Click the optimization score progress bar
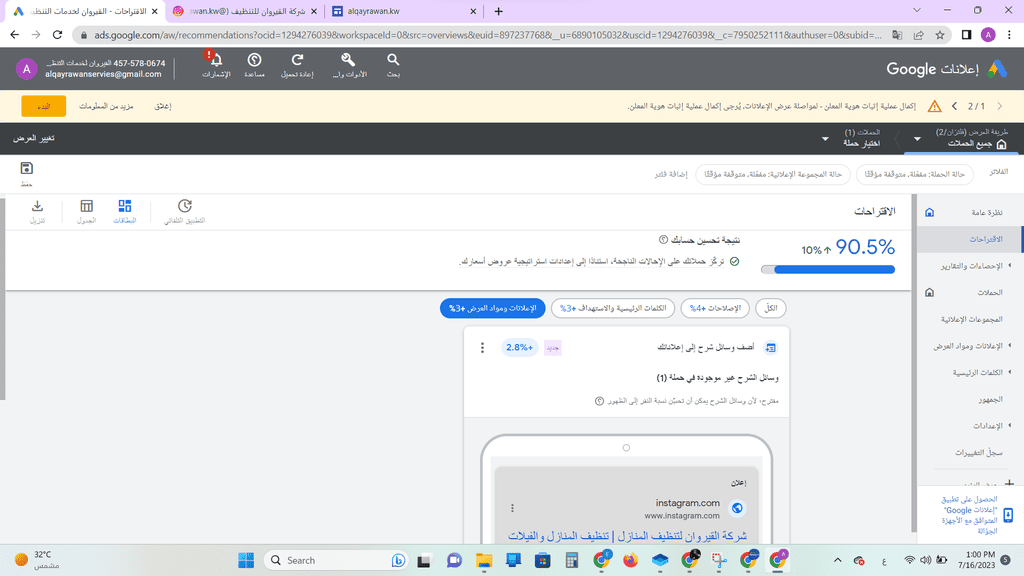Image resolution: width=1024 pixels, height=576 pixels. point(828,269)
